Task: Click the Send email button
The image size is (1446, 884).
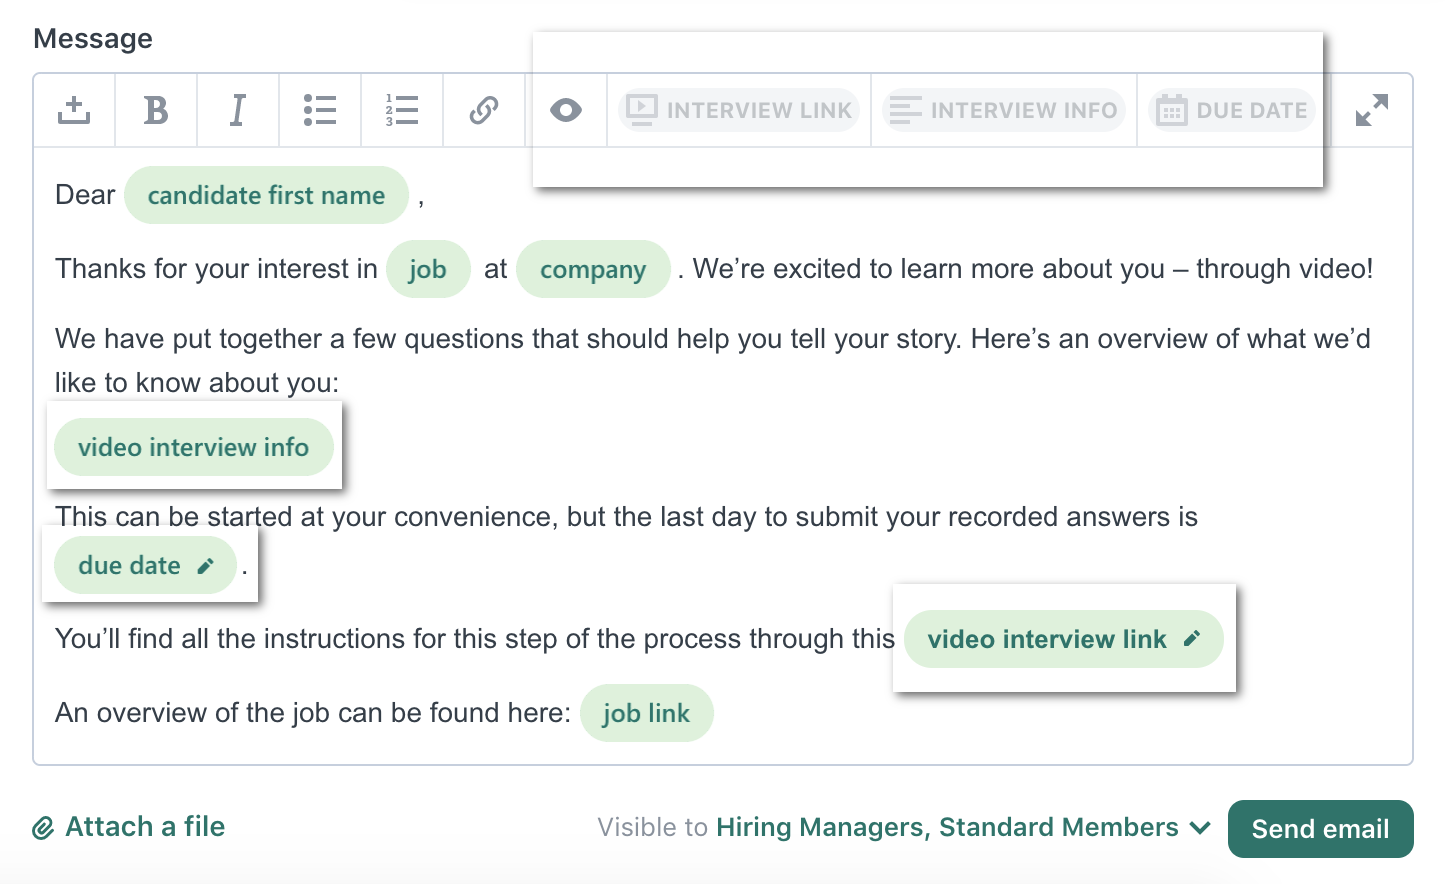Action: coord(1320,829)
